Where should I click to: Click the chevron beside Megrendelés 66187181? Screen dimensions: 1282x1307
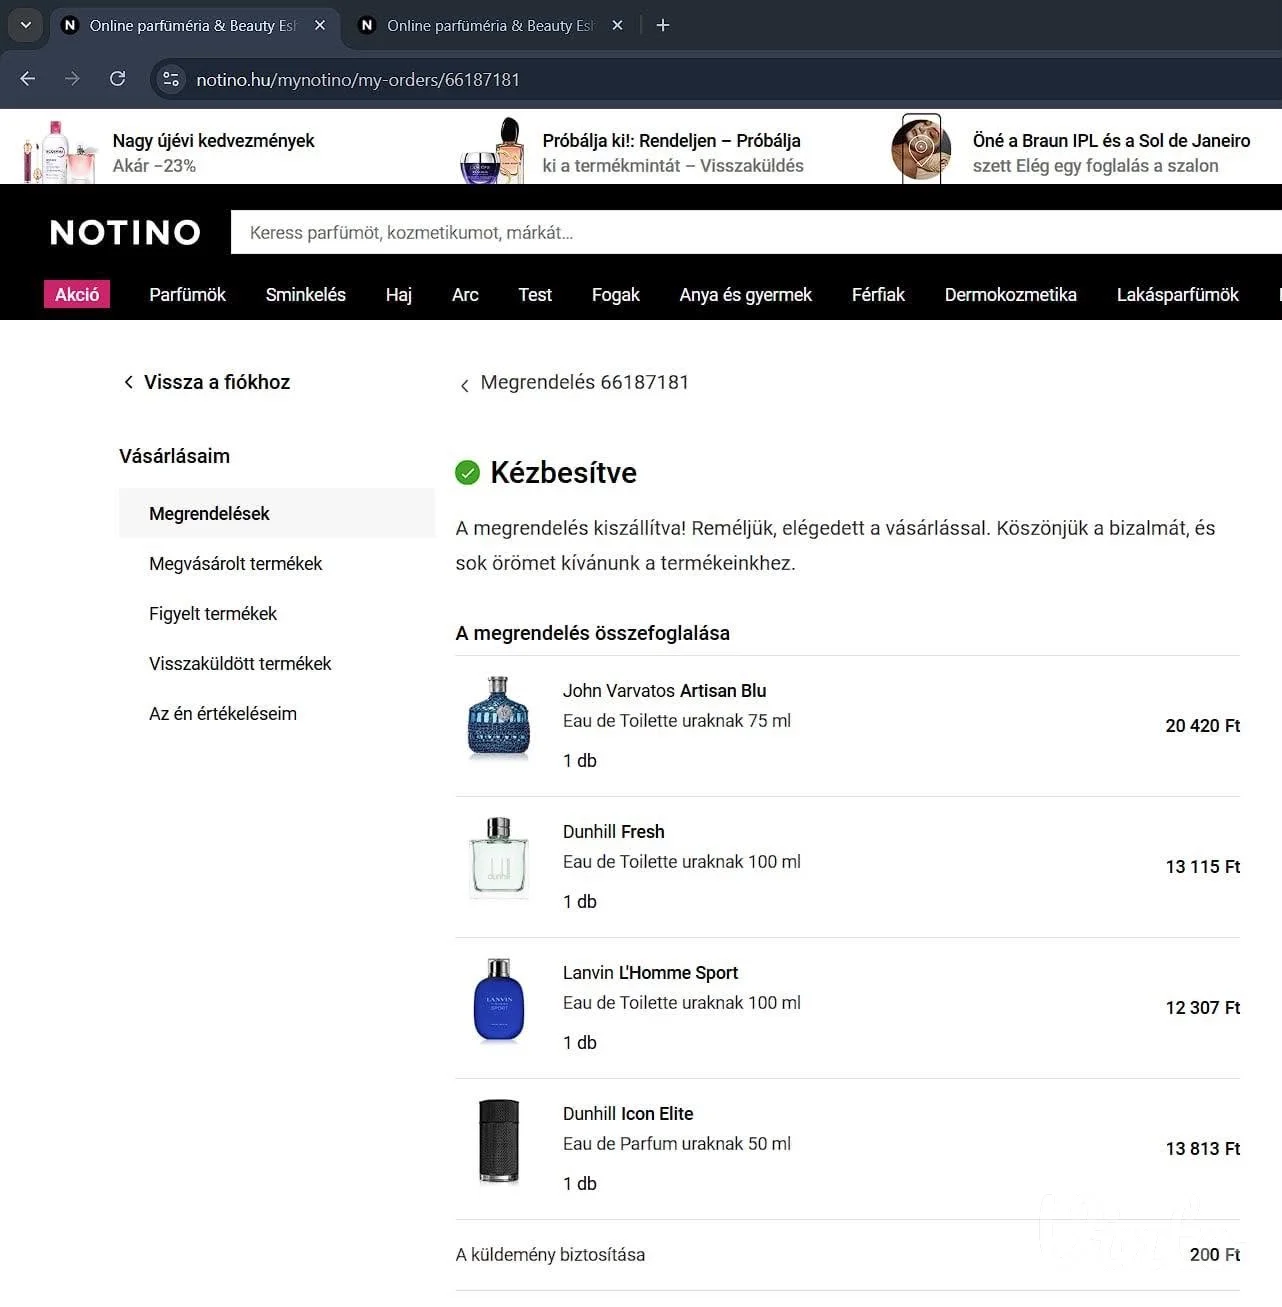pos(465,385)
